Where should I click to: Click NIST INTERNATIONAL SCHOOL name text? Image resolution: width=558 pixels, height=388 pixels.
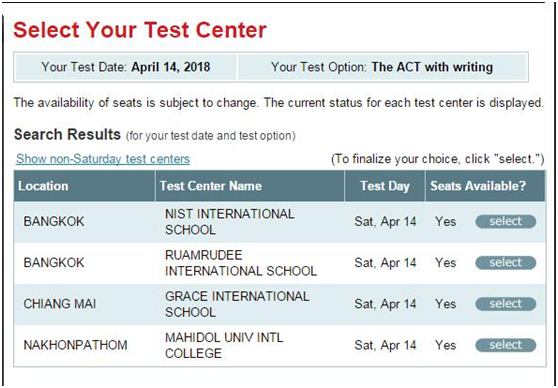[x=230, y=222]
